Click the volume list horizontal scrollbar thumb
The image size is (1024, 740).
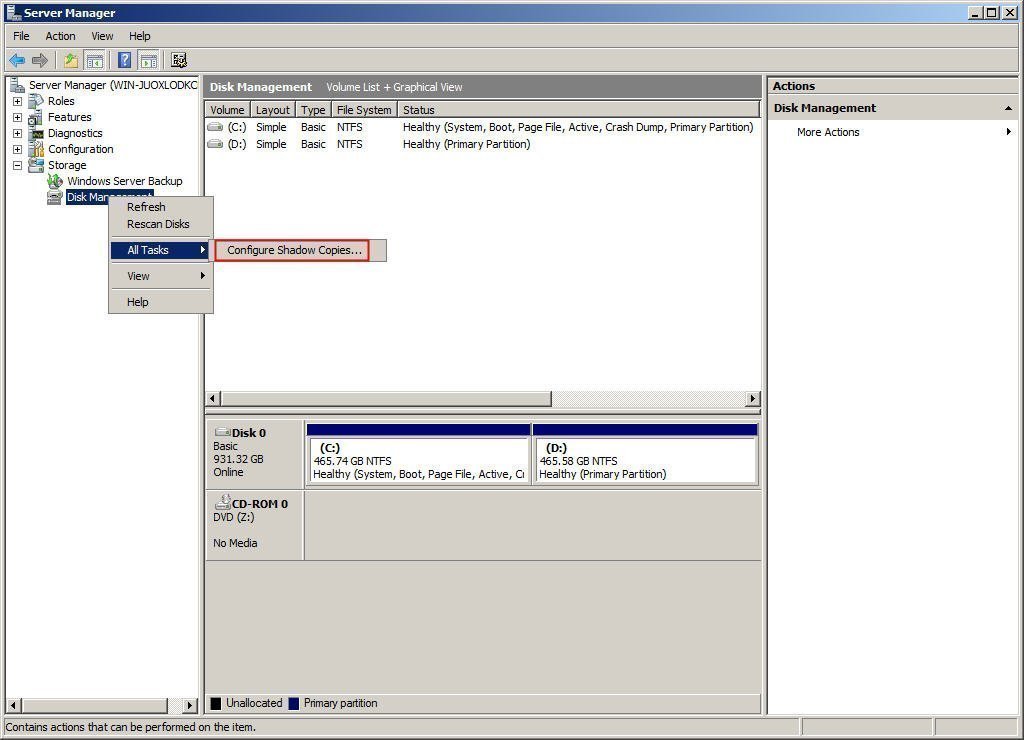(x=386, y=398)
